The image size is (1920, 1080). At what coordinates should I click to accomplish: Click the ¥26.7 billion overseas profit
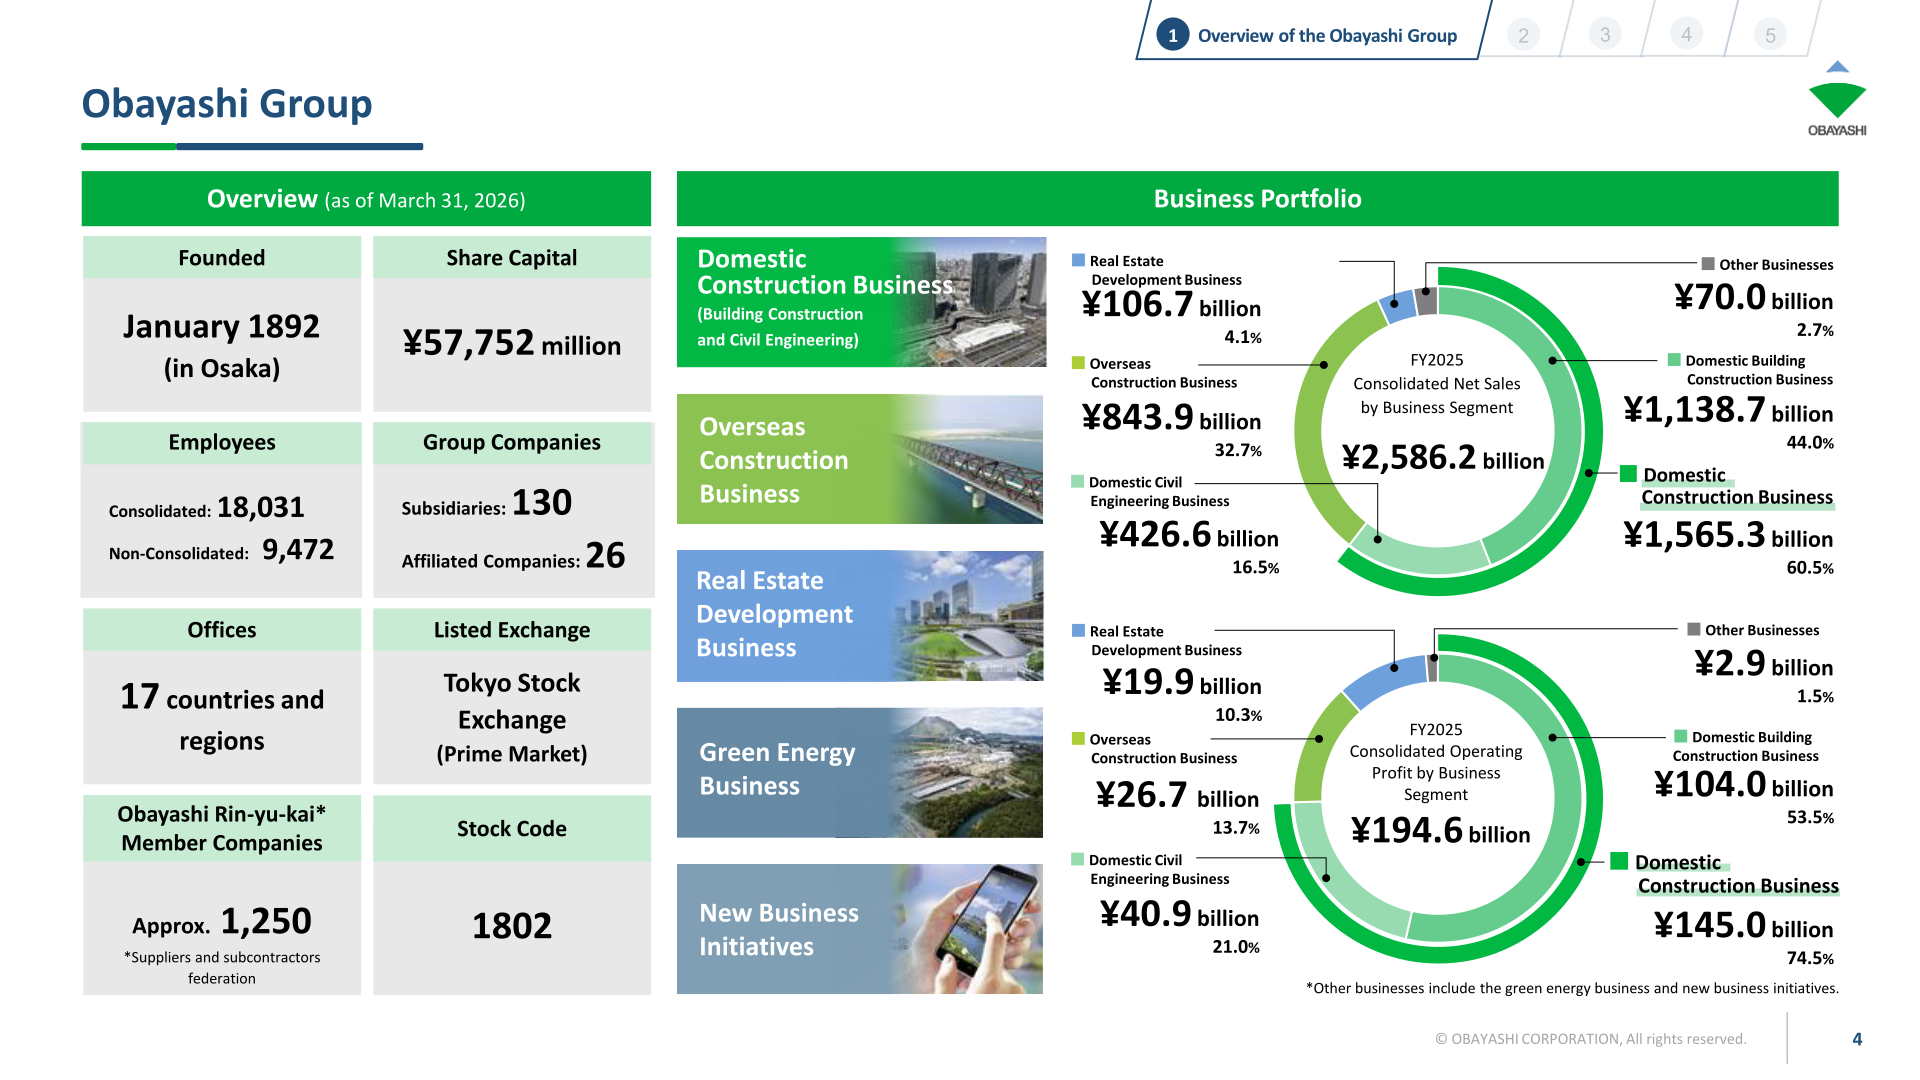point(1177,795)
